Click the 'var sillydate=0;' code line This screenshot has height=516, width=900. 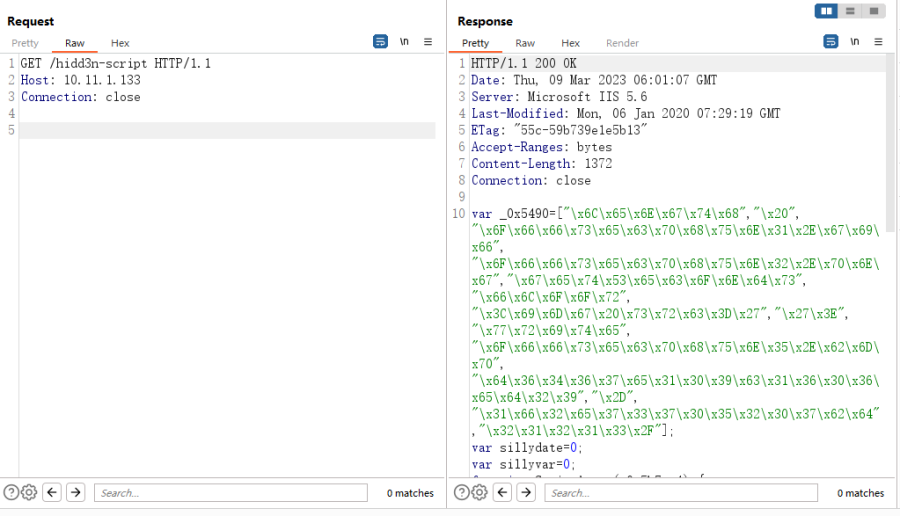(527, 447)
